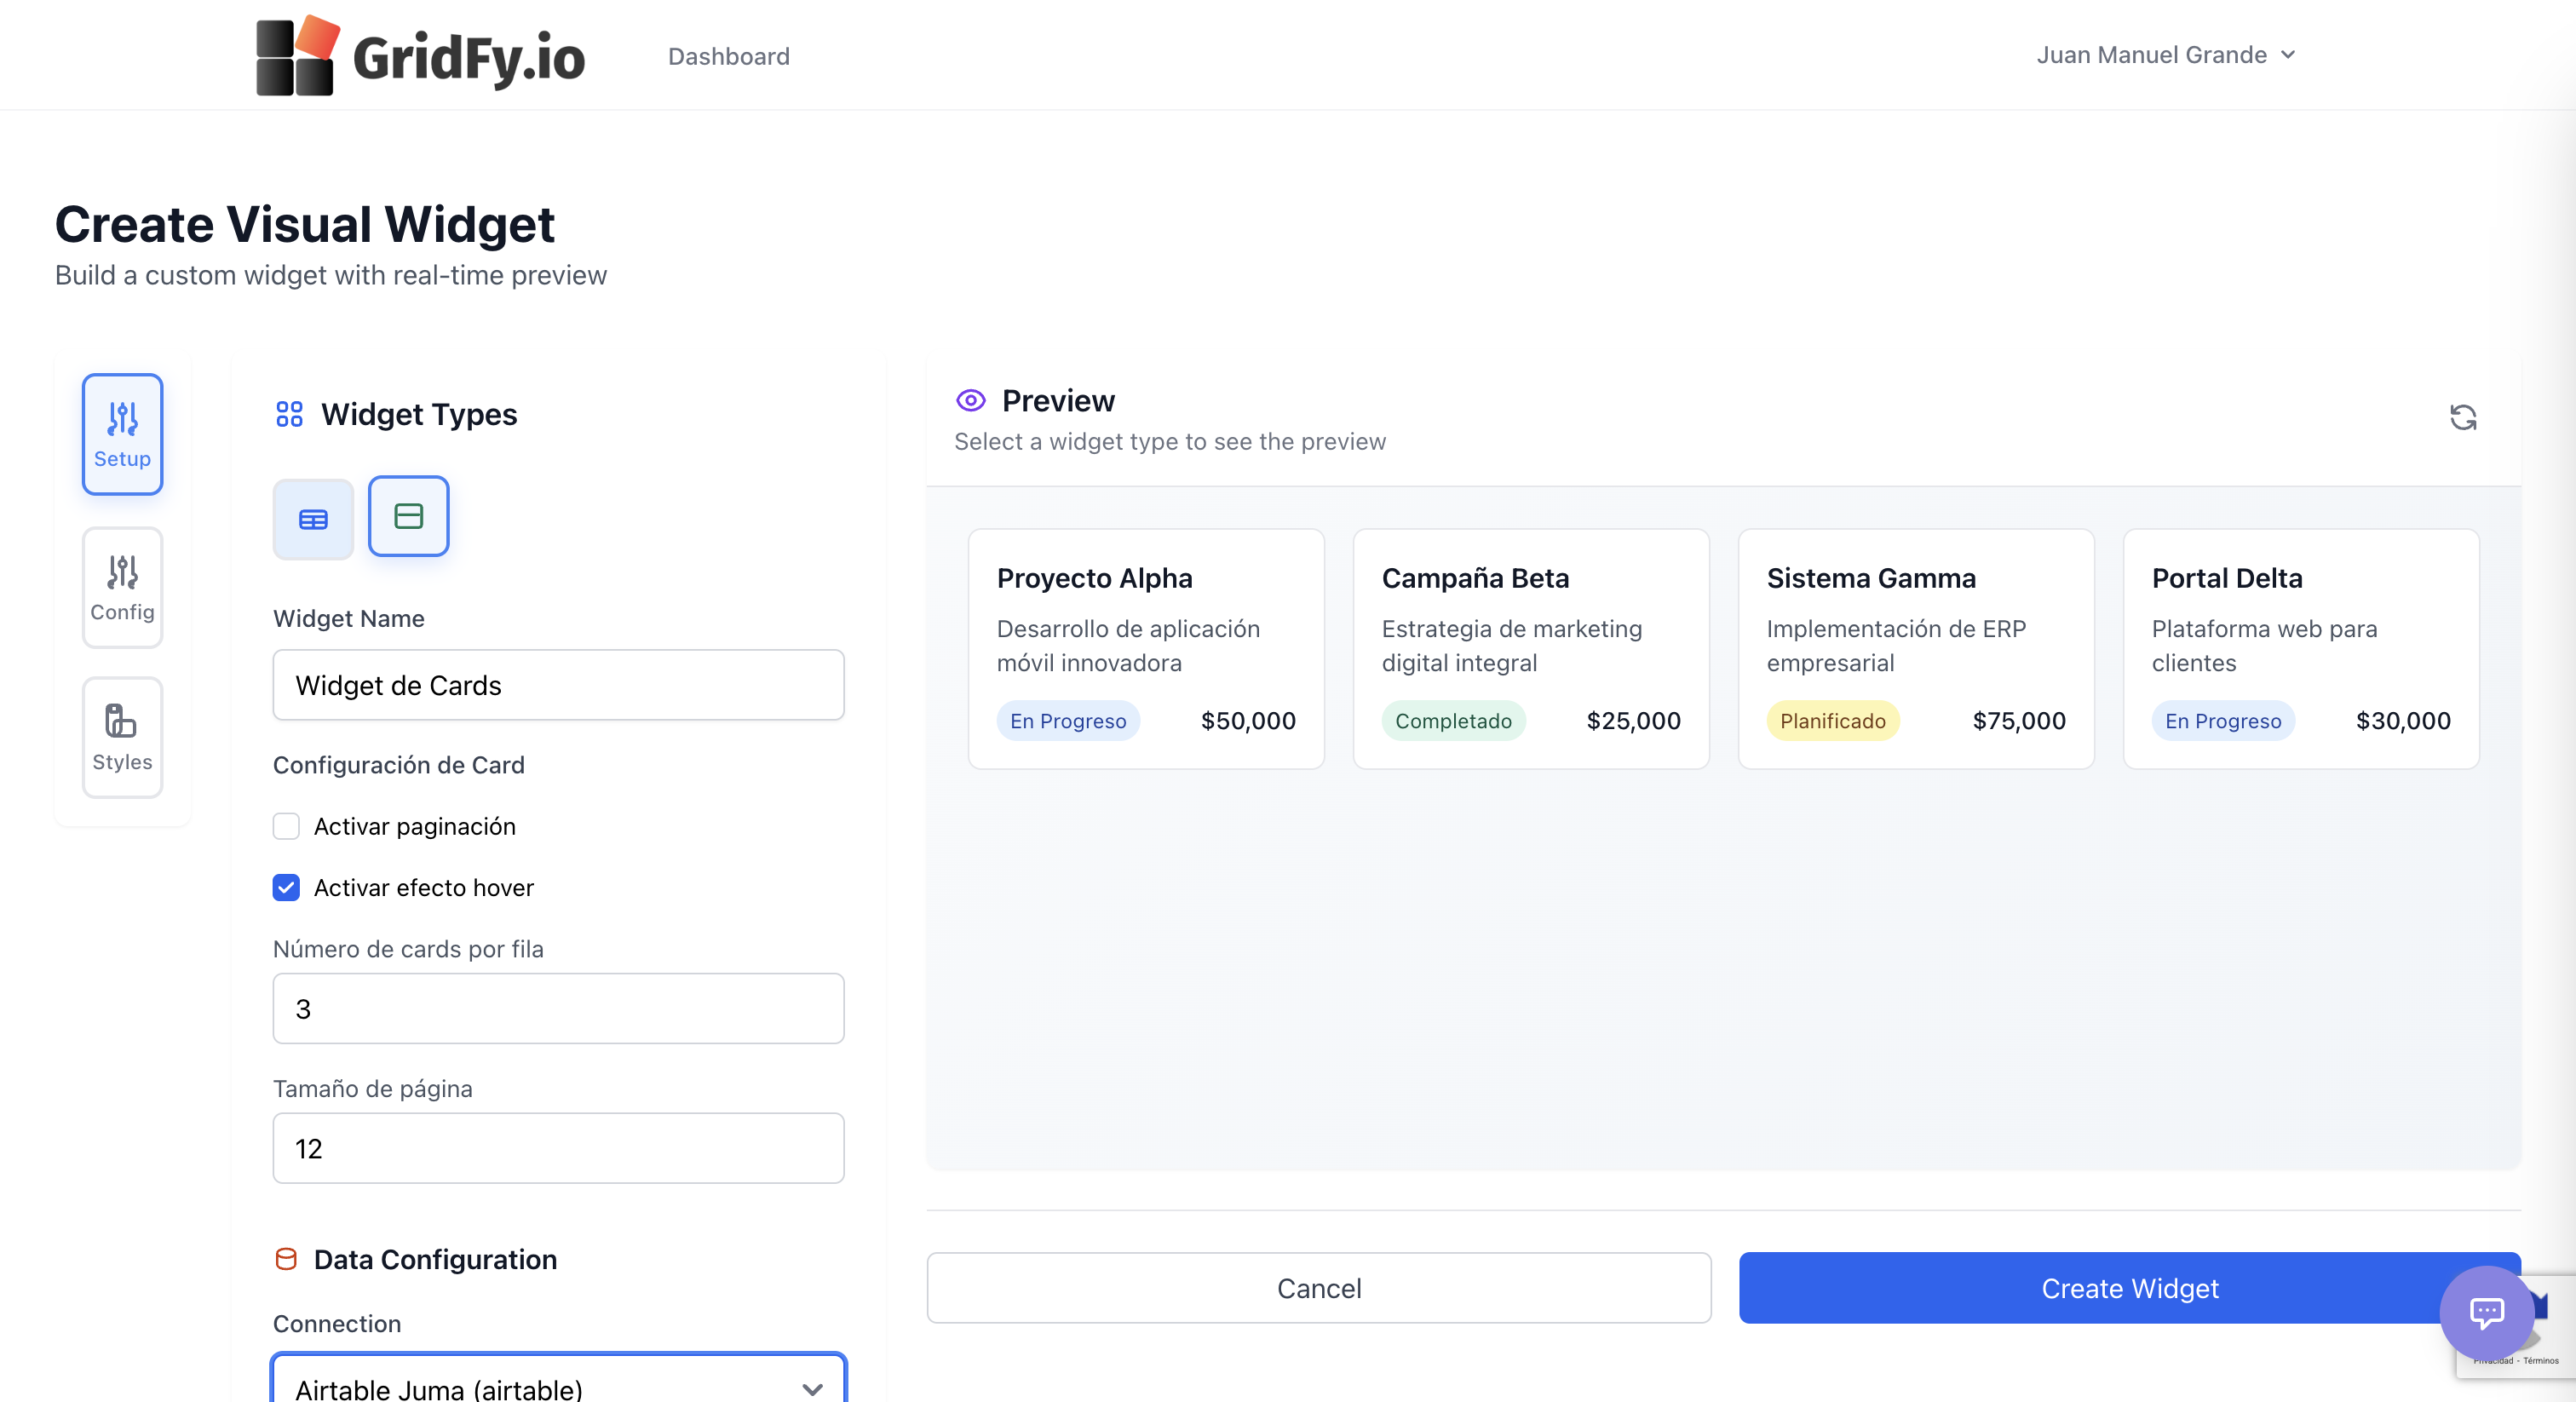Select the table widget type
Screen dimensions: 2576x1402
313,519
